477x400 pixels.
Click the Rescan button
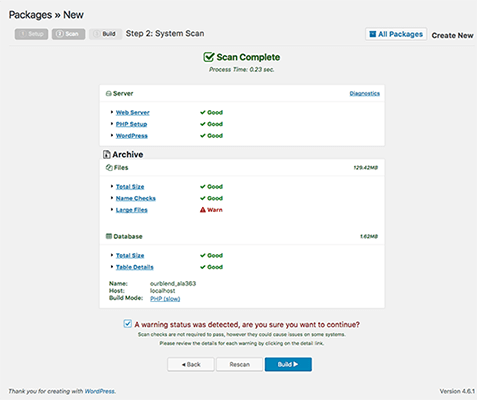click(239, 364)
